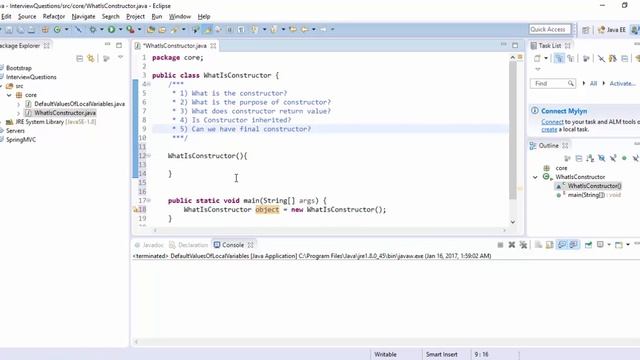Click the New Java Class green icon
The image size is (640, 360).
57,29
